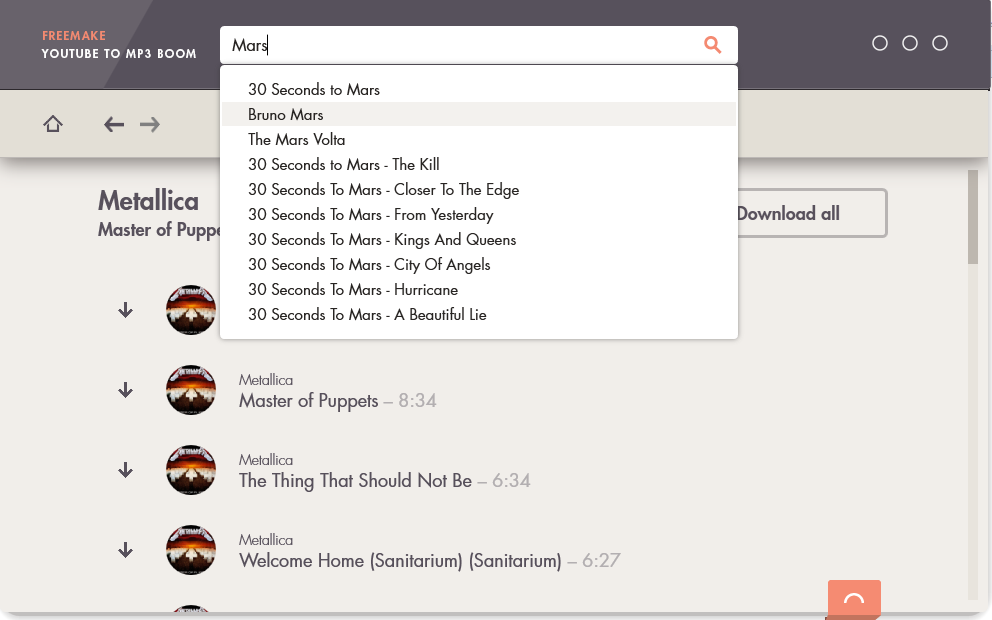Click The Thing That Should Not Be title
Viewport: 992px width, 620px height.
click(x=355, y=481)
